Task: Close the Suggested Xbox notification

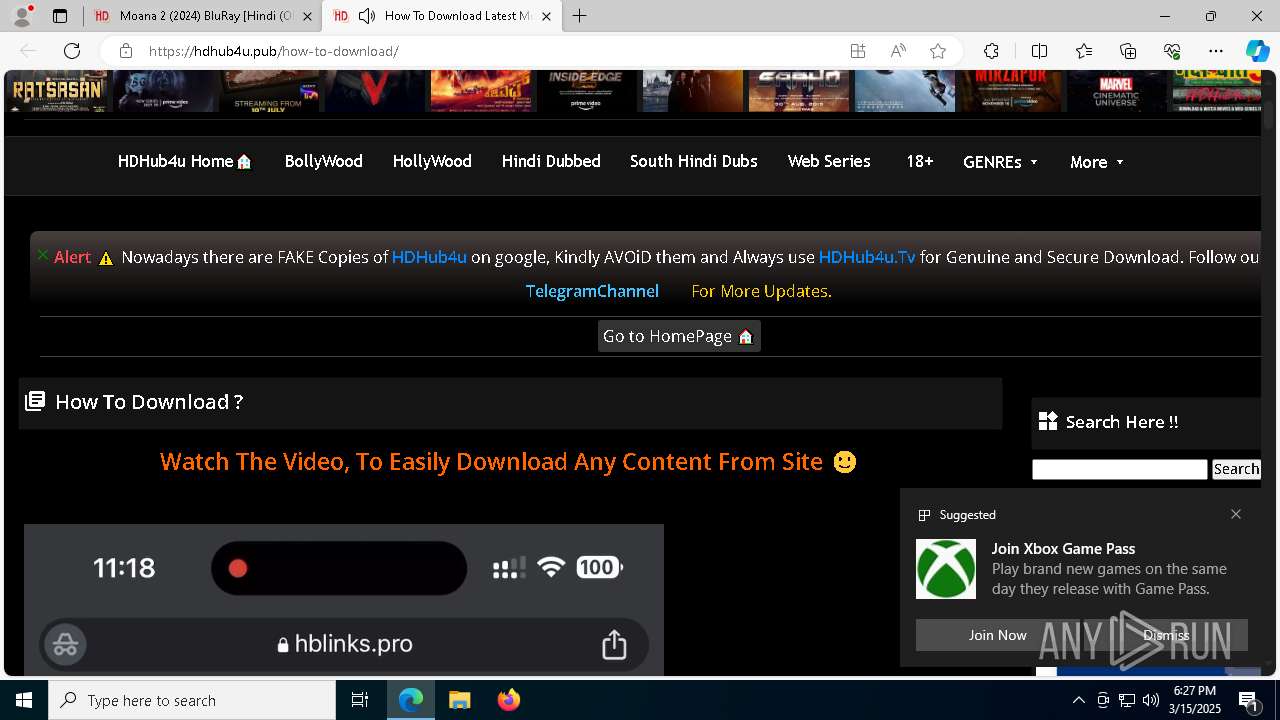Action: tap(1236, 514)
